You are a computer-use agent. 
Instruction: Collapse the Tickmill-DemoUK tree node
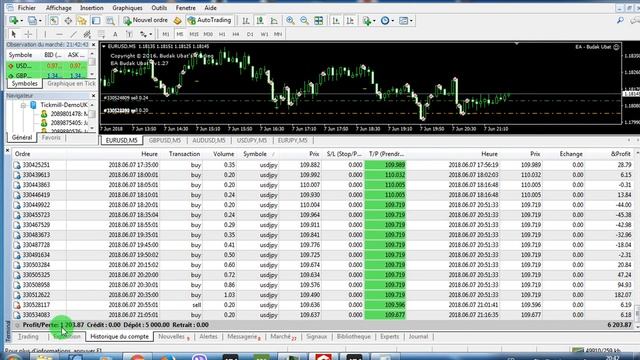(23, 105)
